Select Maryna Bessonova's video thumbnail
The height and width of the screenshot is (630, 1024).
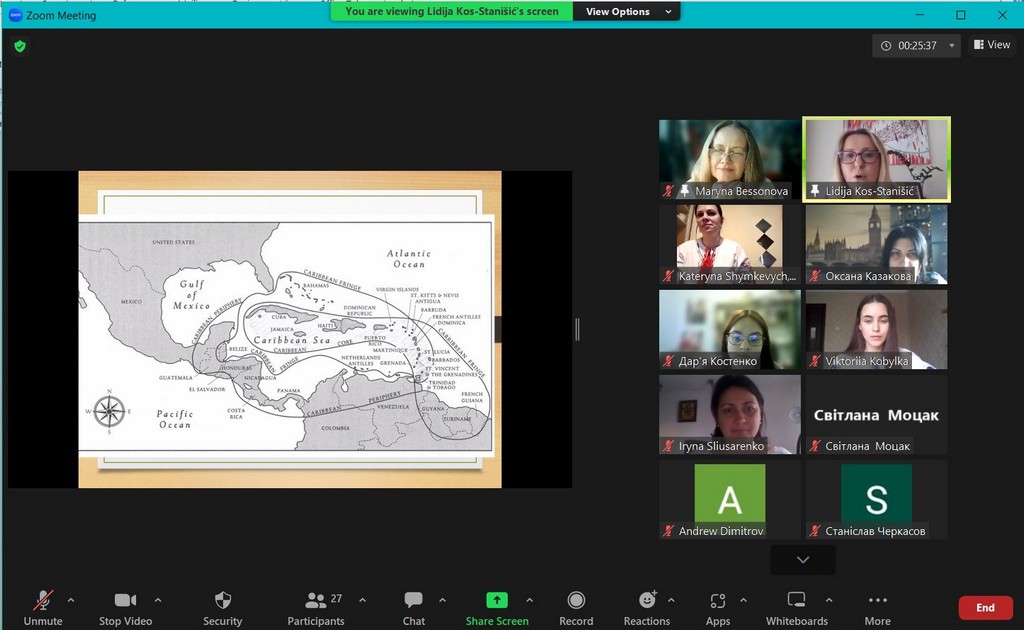[730, 160]
